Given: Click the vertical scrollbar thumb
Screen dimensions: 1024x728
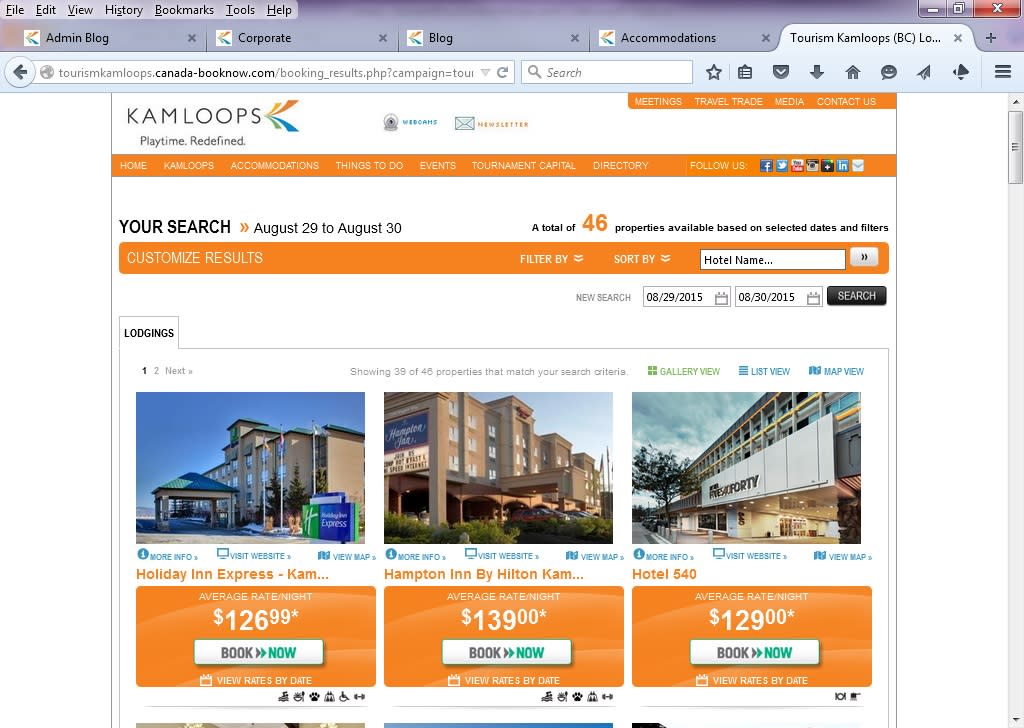Looking at the screenshot, I should pos(1015,148).
